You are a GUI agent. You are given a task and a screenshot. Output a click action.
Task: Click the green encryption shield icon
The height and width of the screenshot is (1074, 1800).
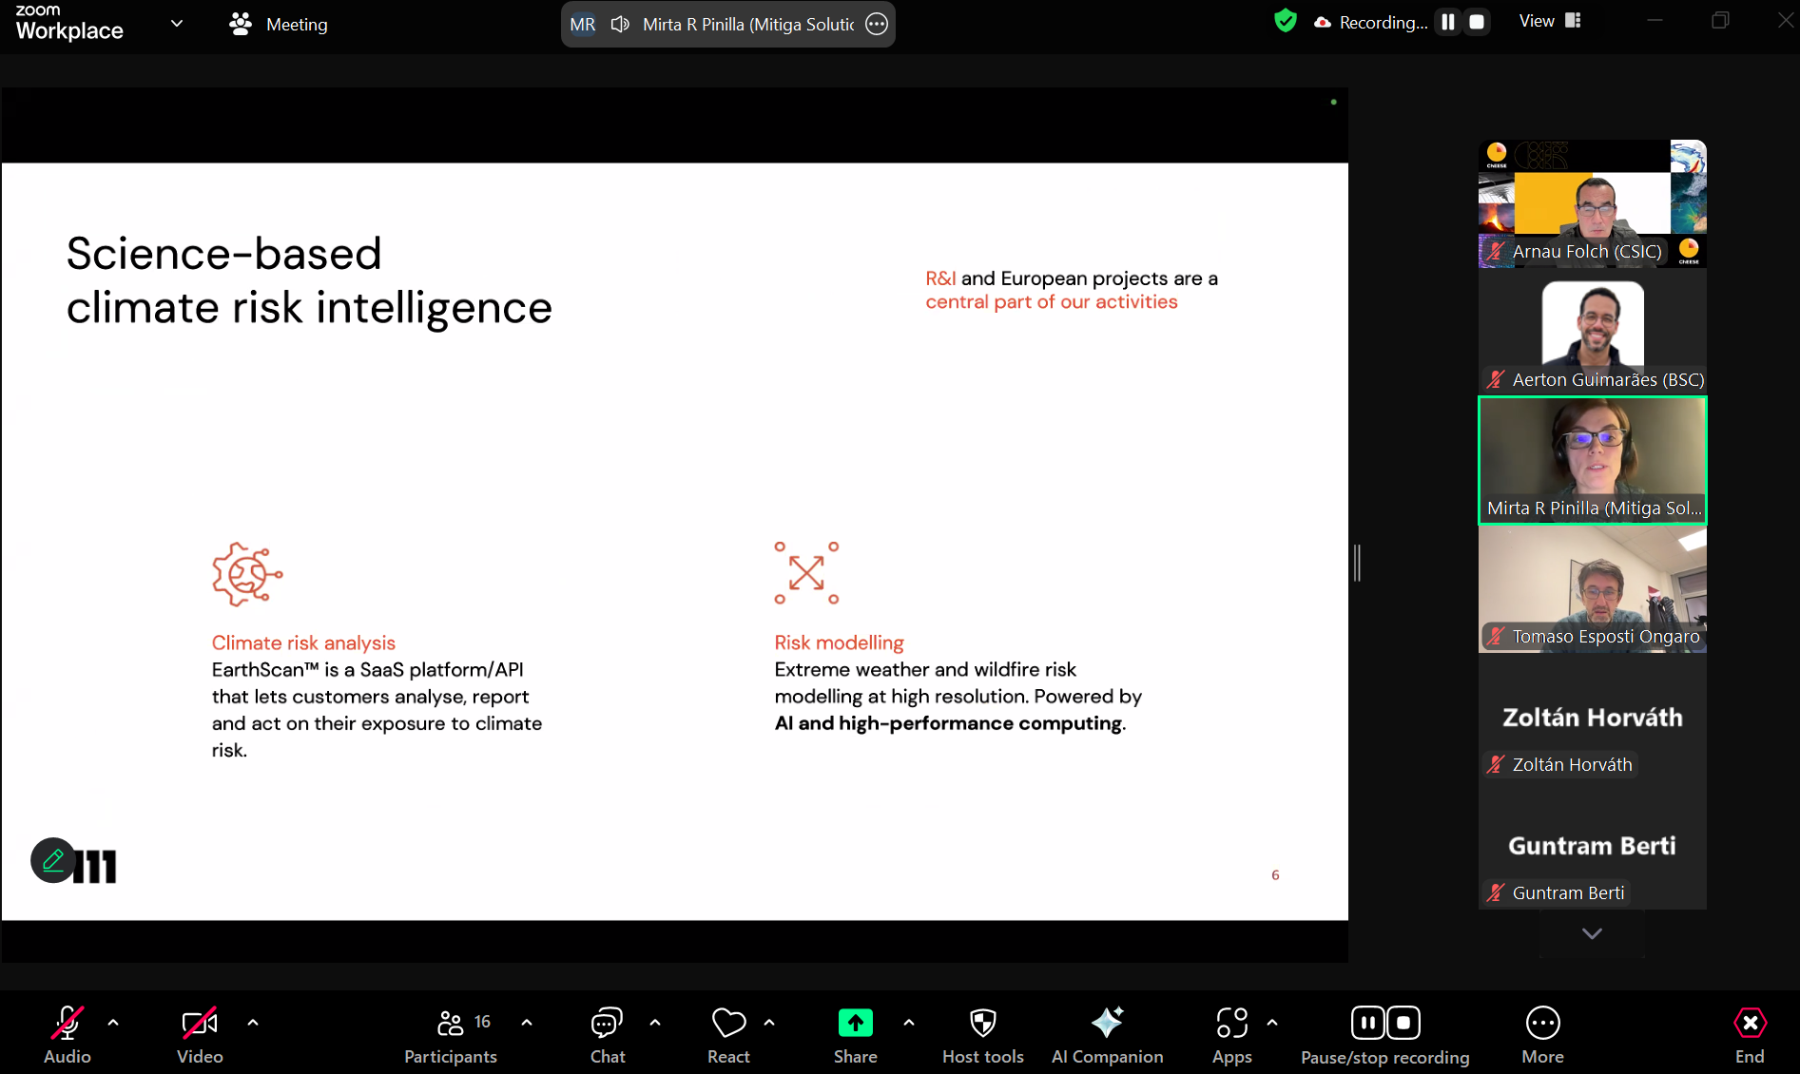coord(1285,21)
